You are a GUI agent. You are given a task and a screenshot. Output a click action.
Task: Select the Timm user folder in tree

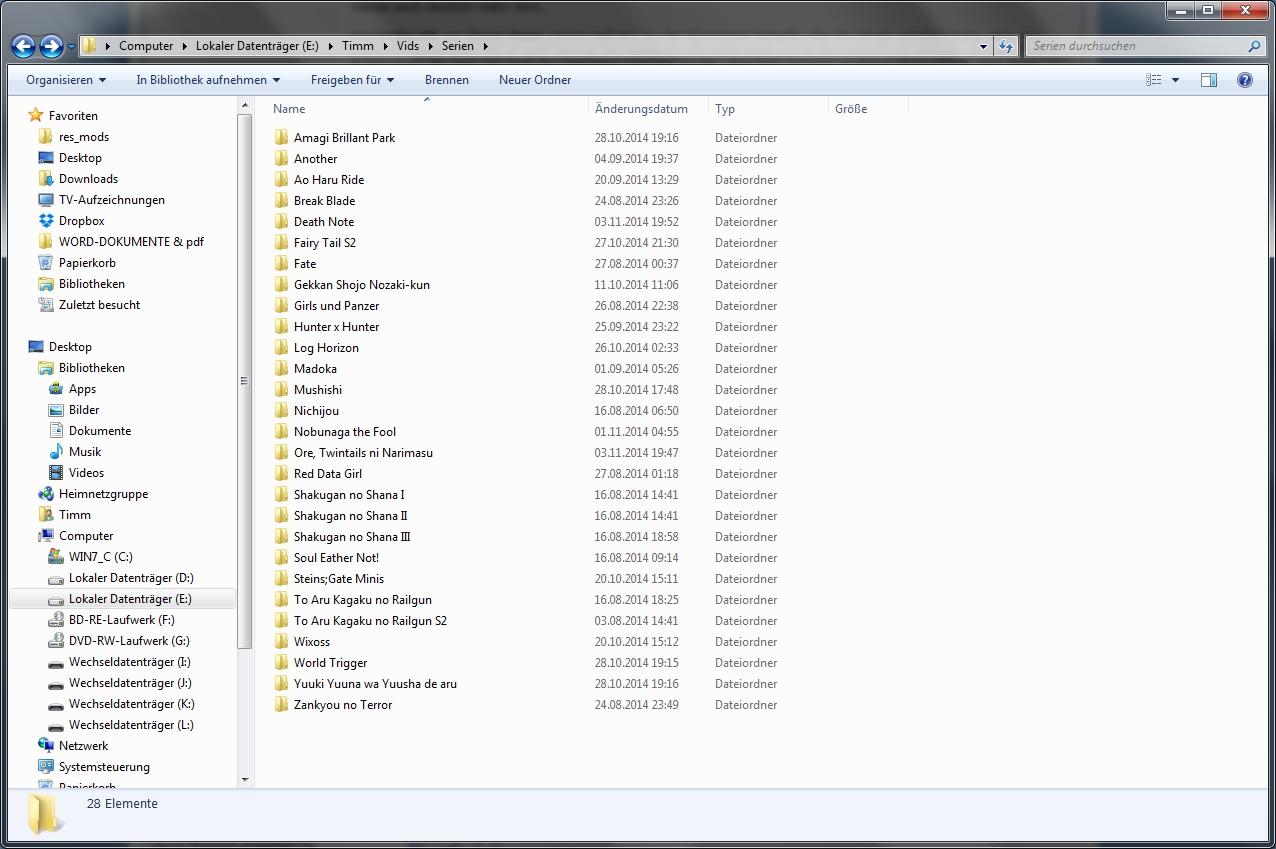pos(74,515)
